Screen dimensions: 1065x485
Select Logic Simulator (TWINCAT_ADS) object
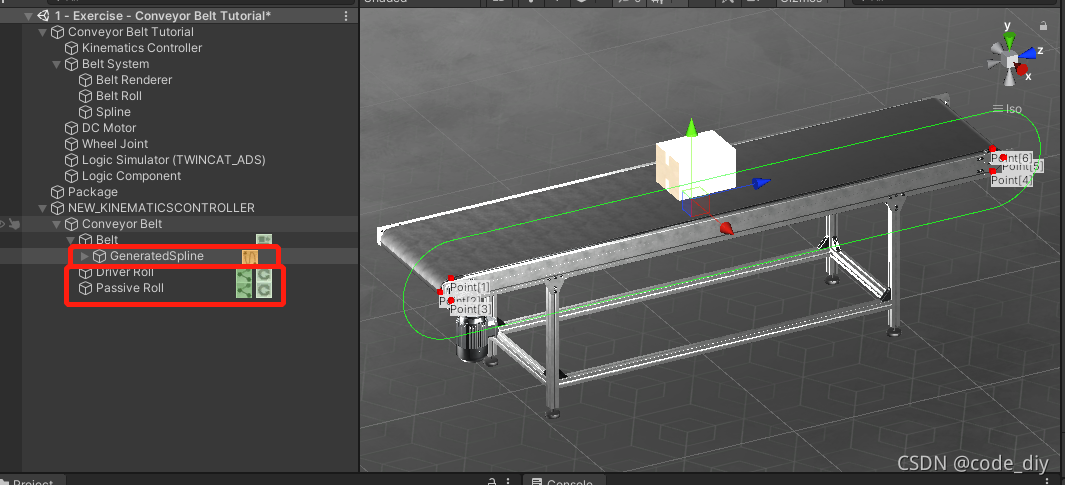(173, 160)
